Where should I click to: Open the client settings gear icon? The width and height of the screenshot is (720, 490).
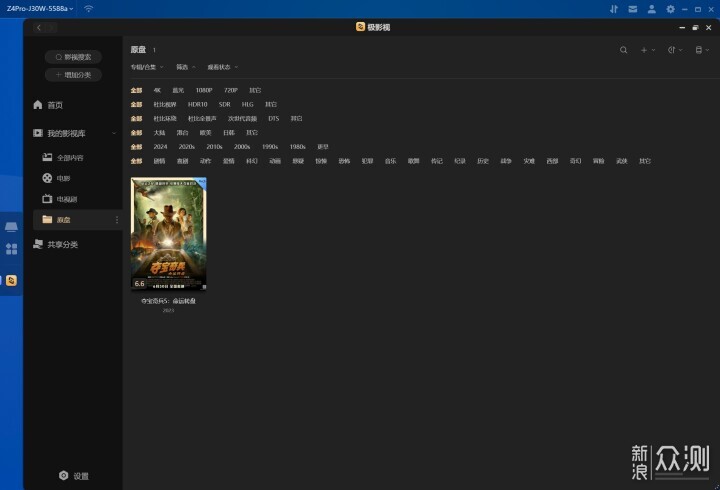click(670, 9)
